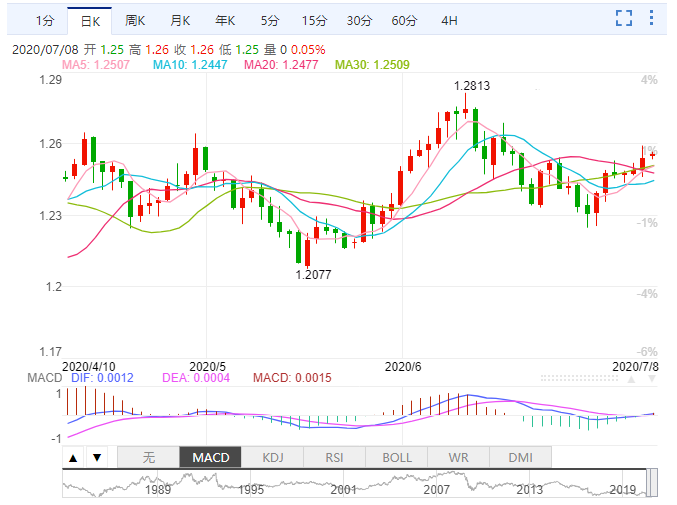Switch indicator to DMI

tap(520, 458)
